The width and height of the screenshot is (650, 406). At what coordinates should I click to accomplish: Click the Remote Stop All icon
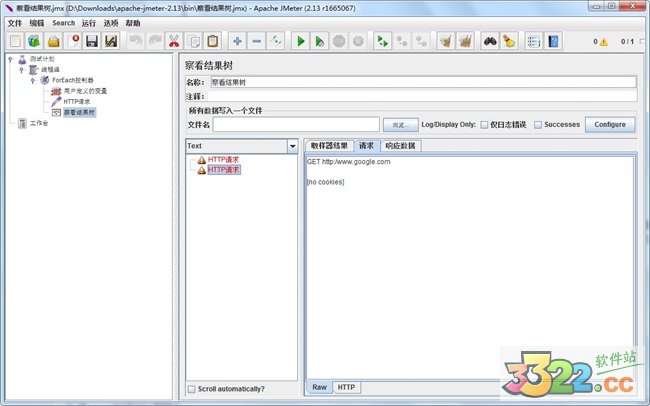click(x=402, y=41)
